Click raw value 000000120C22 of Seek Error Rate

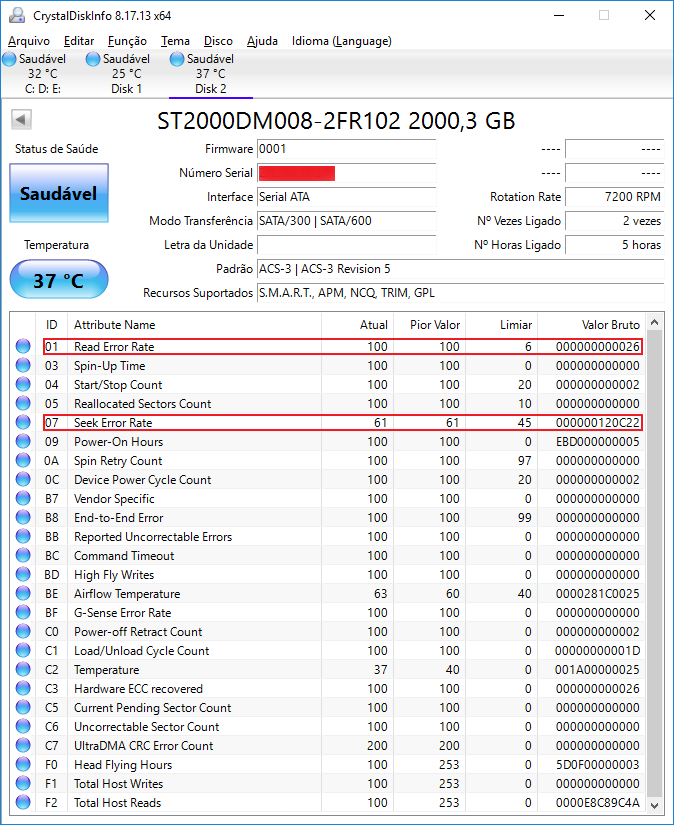point(598,423)
